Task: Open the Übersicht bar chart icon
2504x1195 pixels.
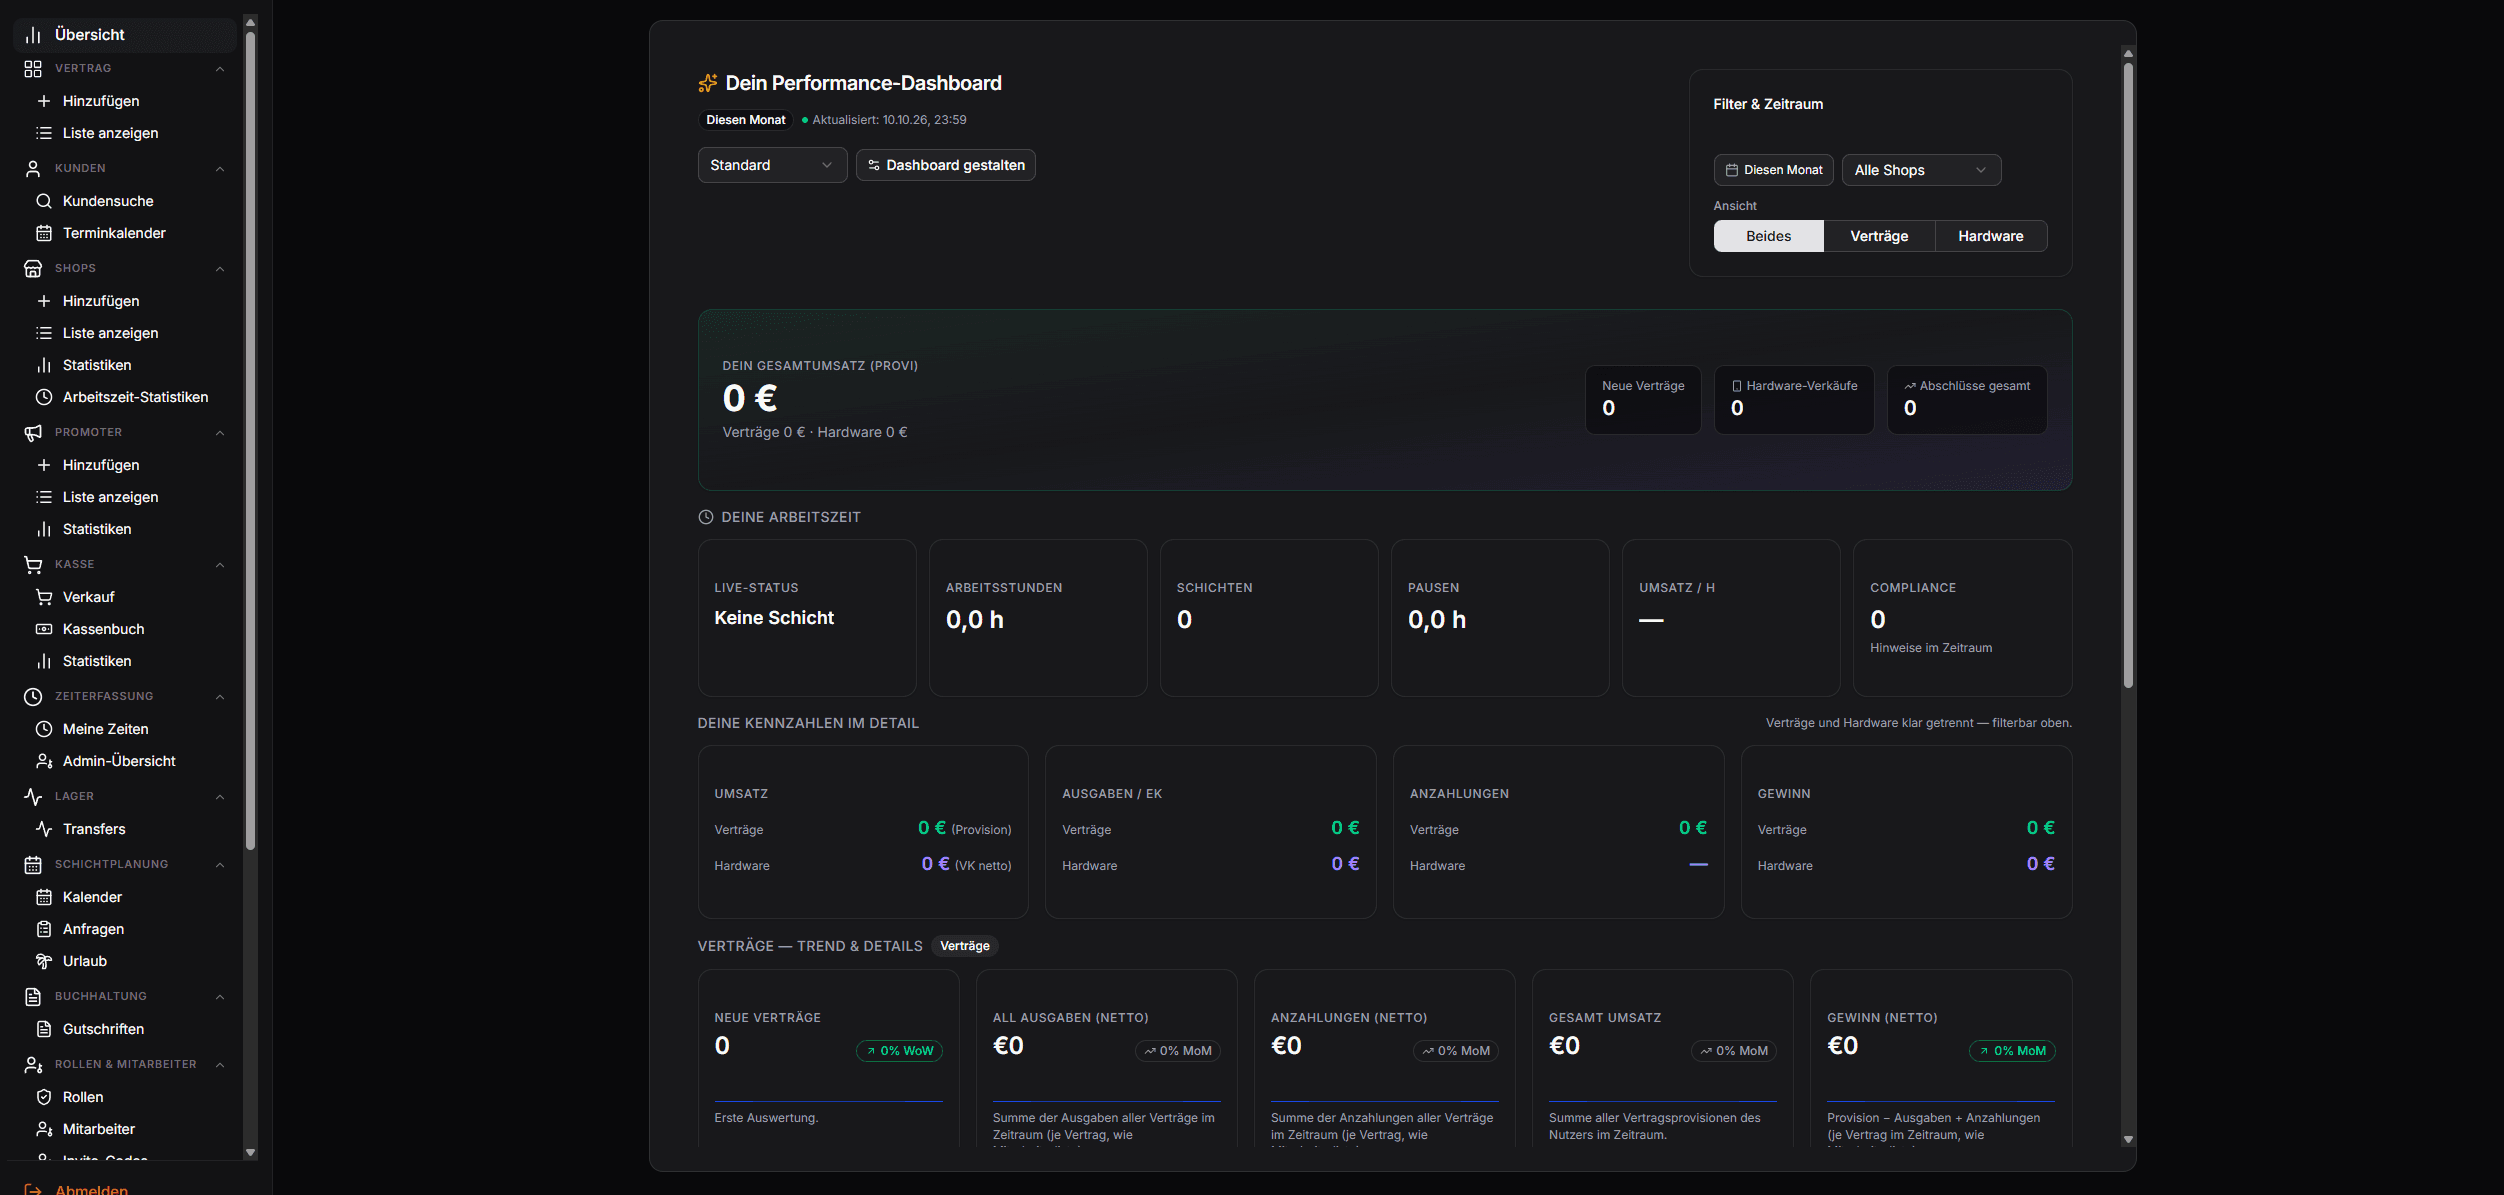Action: (33, 35)
